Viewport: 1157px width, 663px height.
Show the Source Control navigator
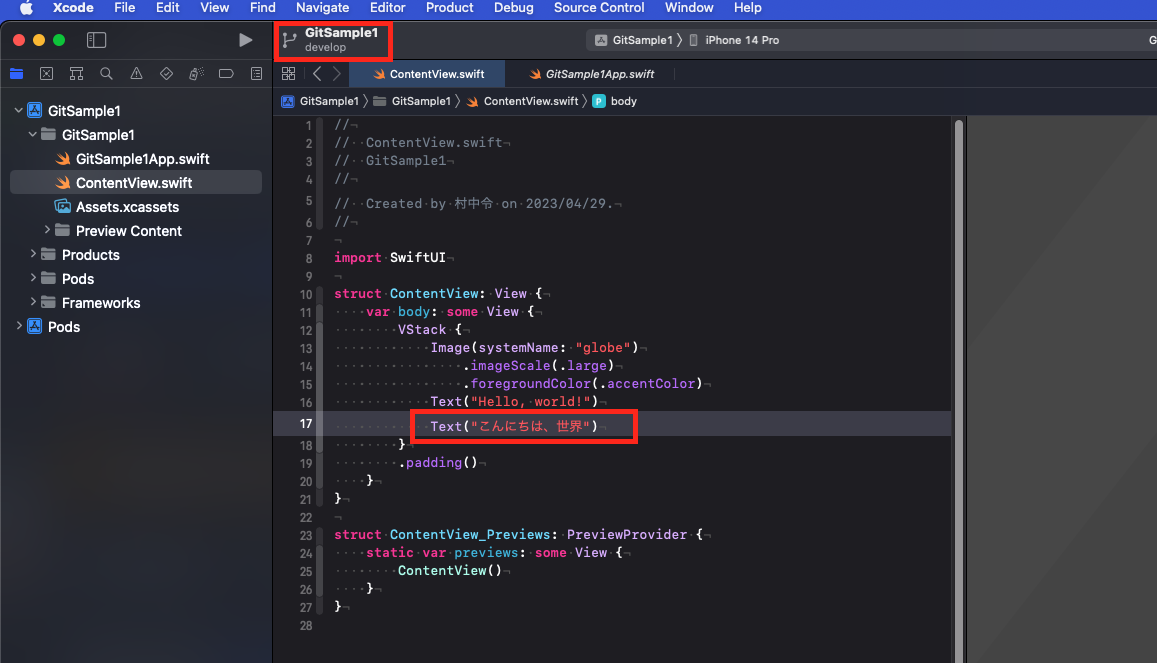tap(46, 74)
